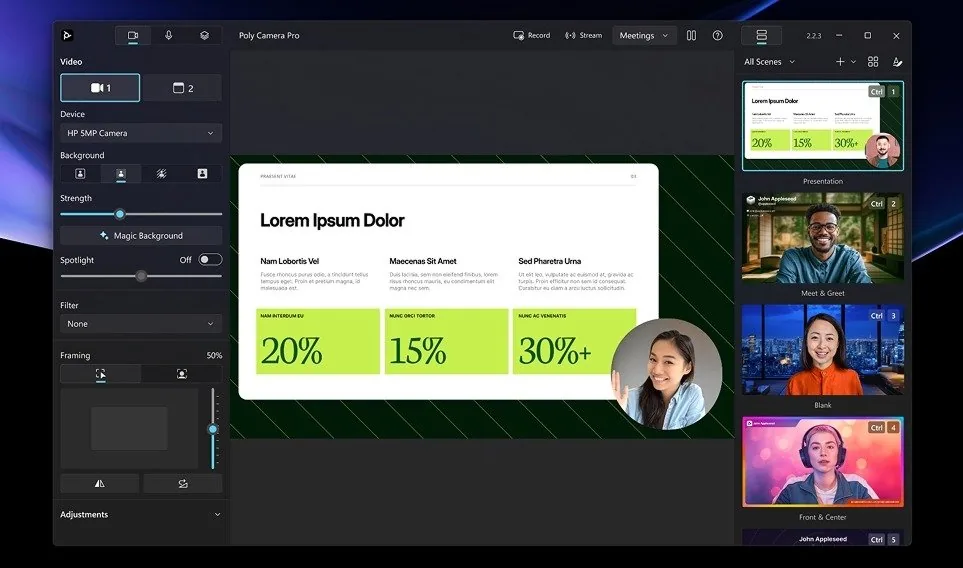Click the framing preview rectangle
Screen dimensions: 963x568
click(129, 428)
